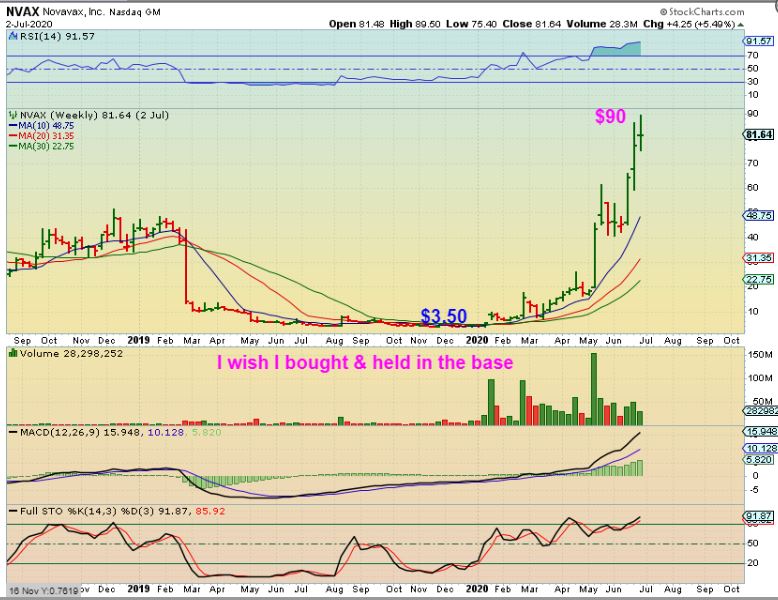
Task: Click the 81.64 last price tag on right axis
Action: coord(759,134)
